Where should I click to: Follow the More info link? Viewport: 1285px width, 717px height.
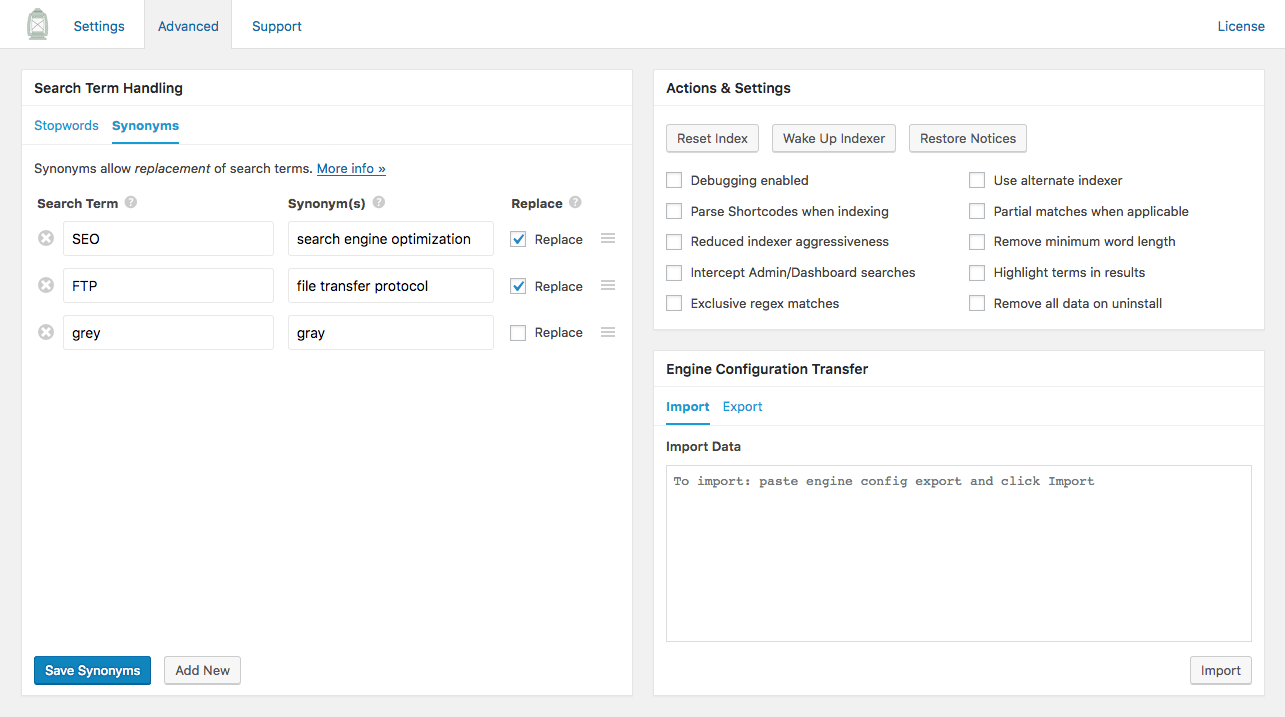click(x=351, y=169)
